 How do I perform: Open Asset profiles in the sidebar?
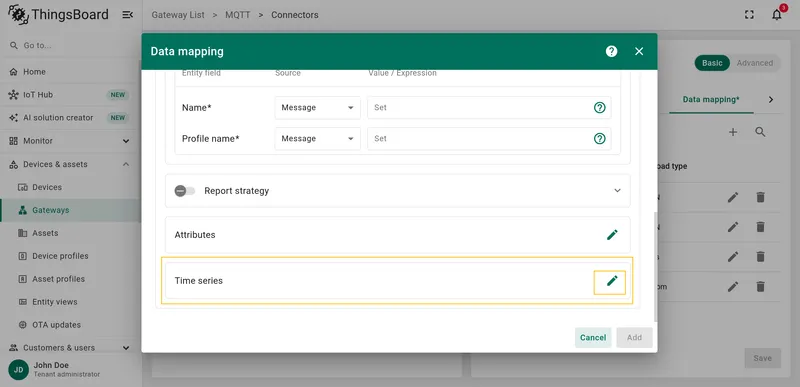70,279
